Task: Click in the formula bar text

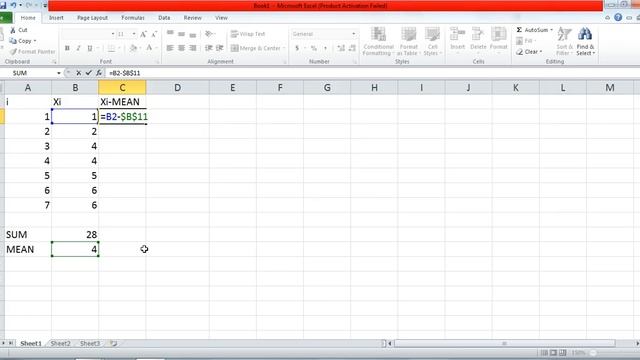Action: [125, 73]
